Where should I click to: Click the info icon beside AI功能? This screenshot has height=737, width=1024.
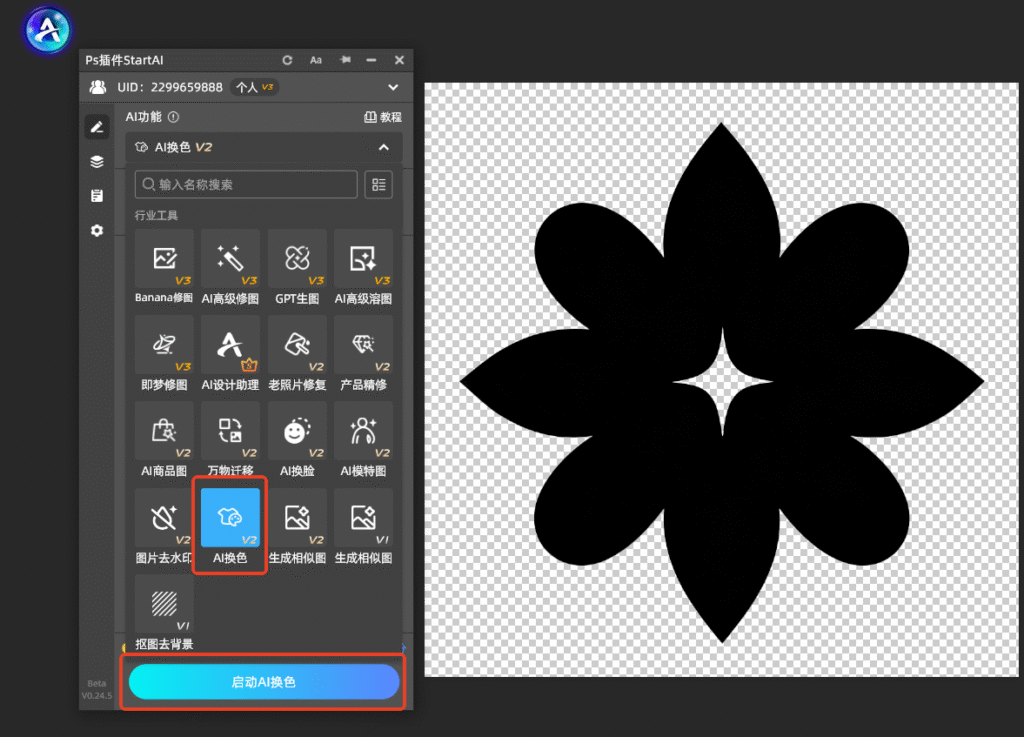(x=173, y=117)
